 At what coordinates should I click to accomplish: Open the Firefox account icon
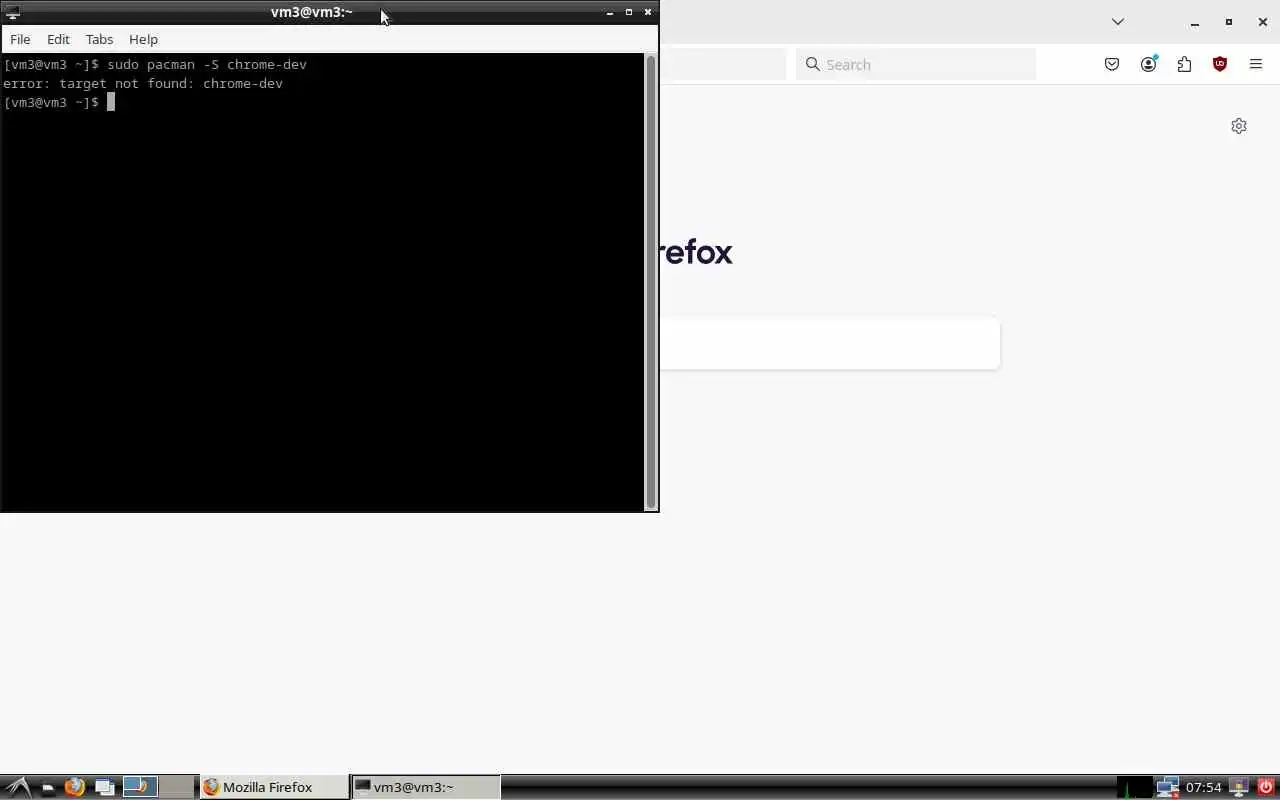(x=1148, y=64)
